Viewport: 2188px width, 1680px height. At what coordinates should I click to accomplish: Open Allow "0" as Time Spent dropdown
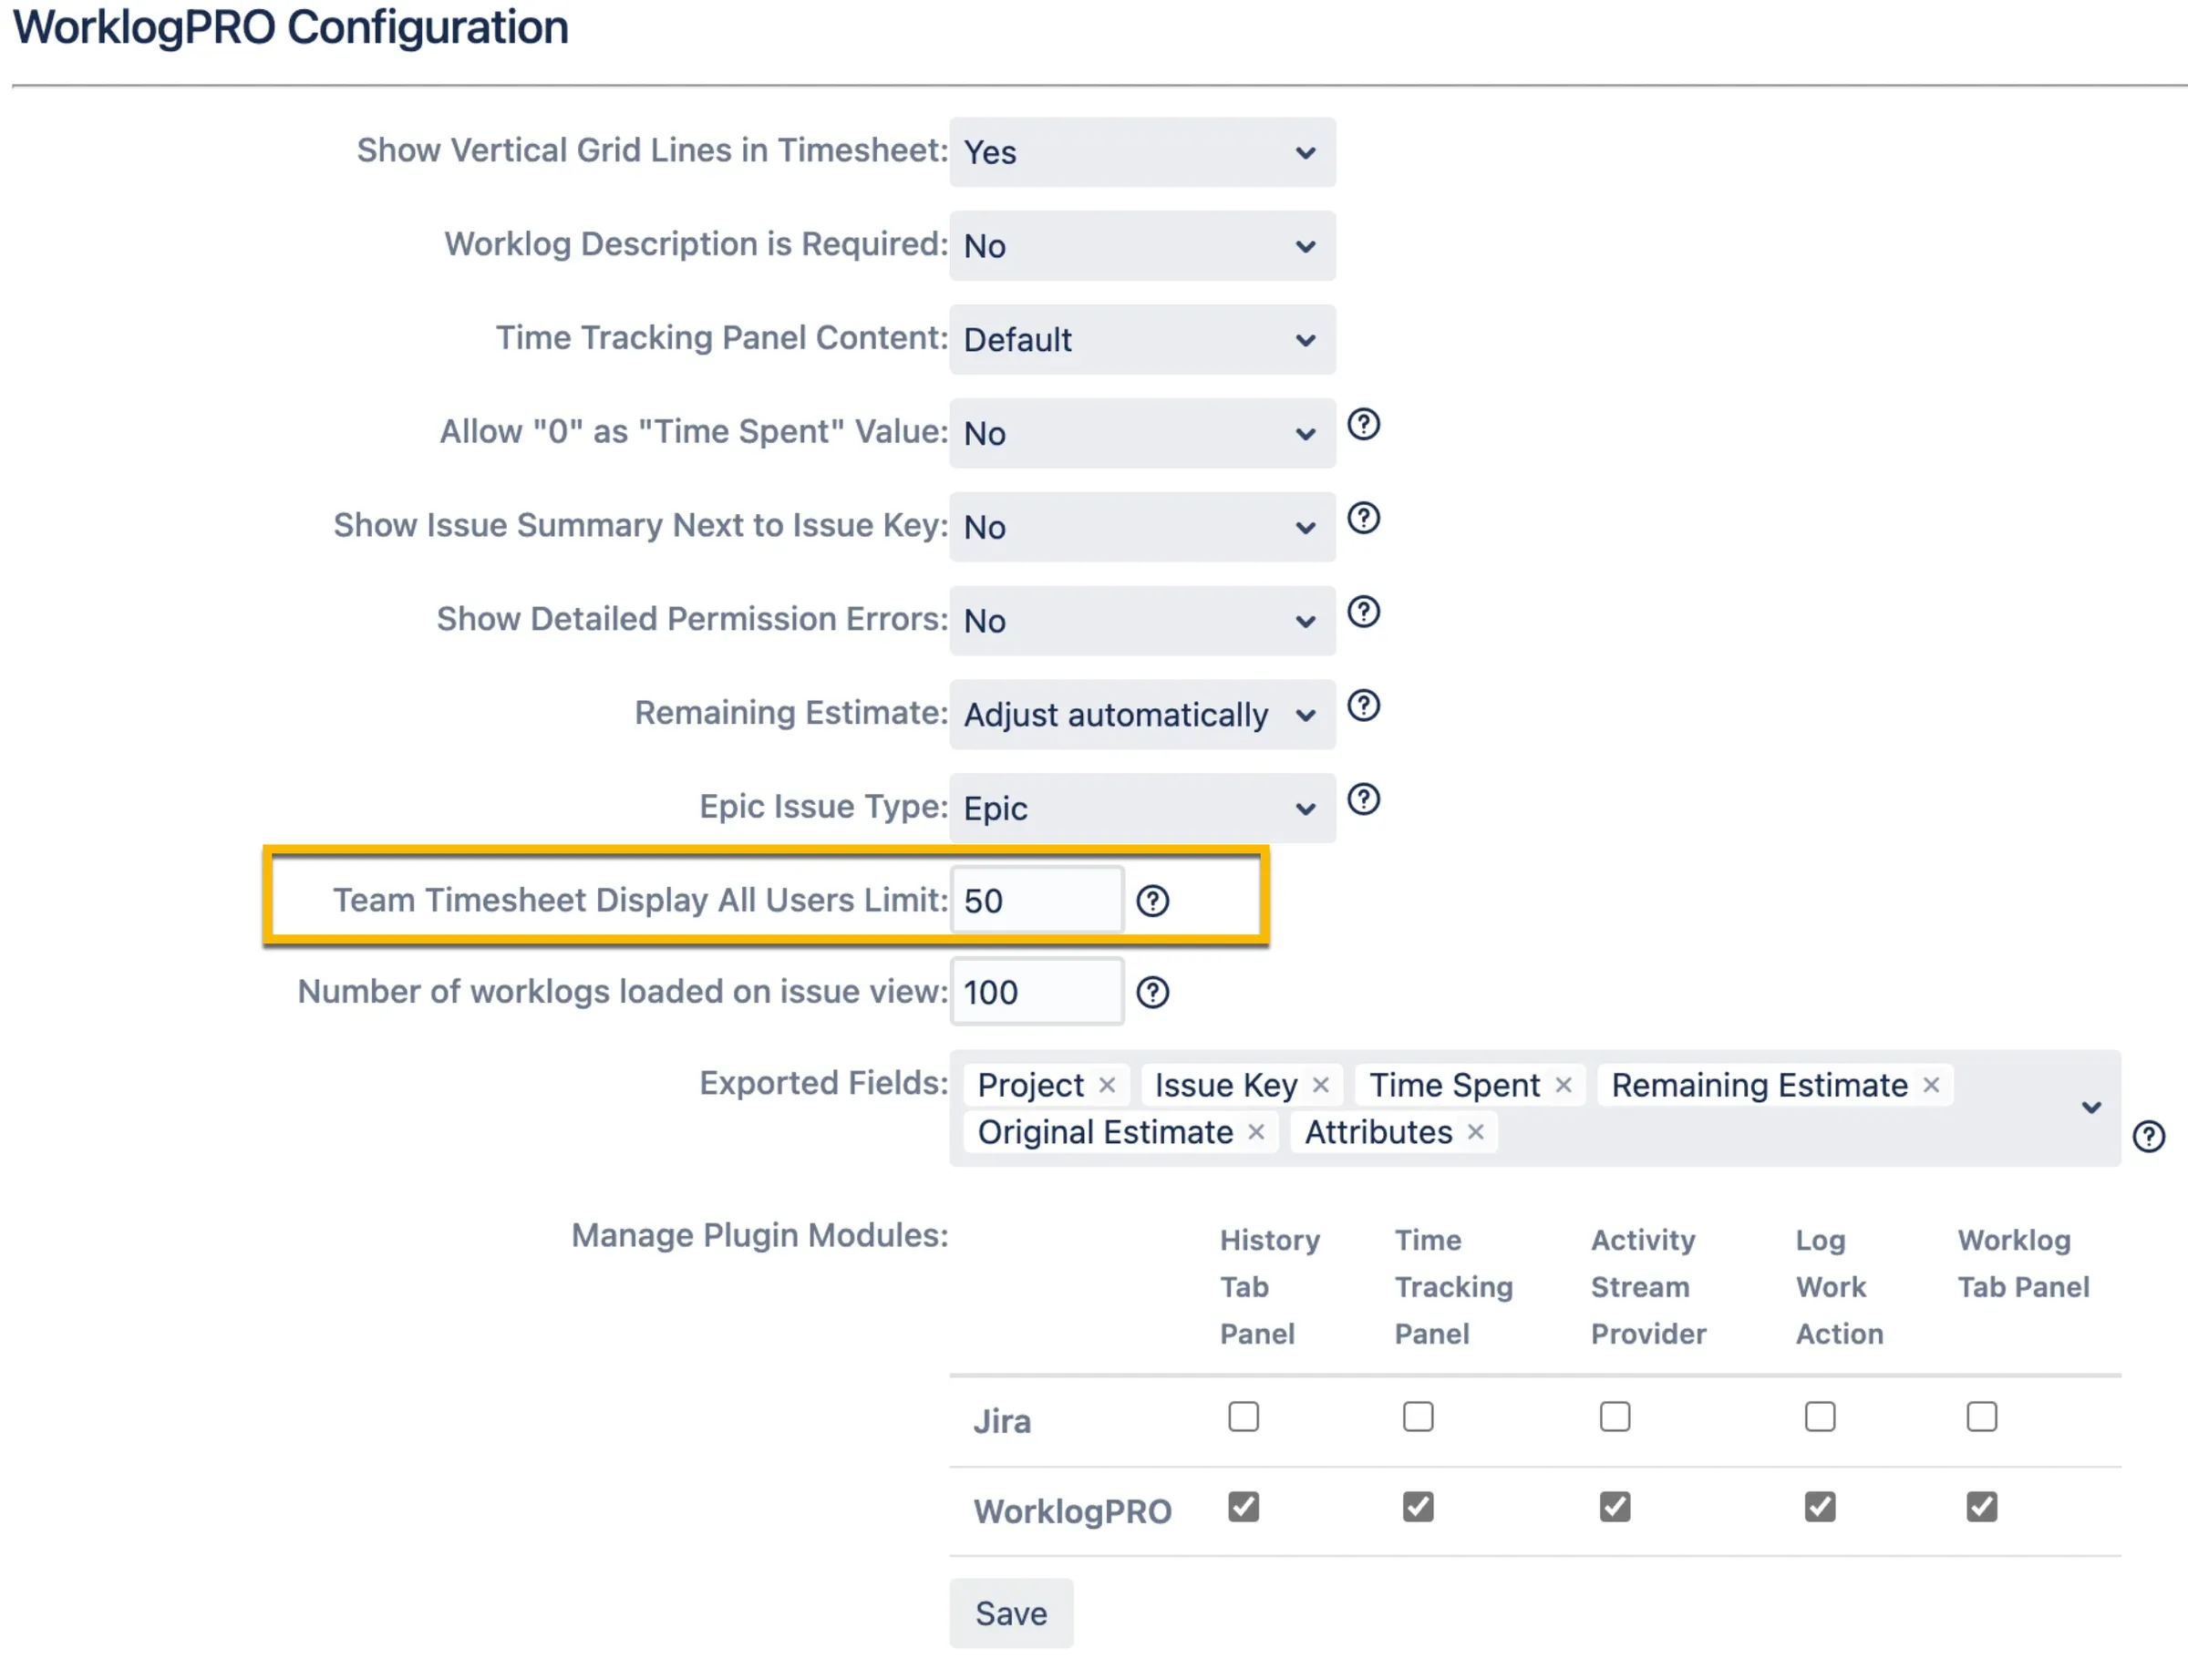(1142, 433)
